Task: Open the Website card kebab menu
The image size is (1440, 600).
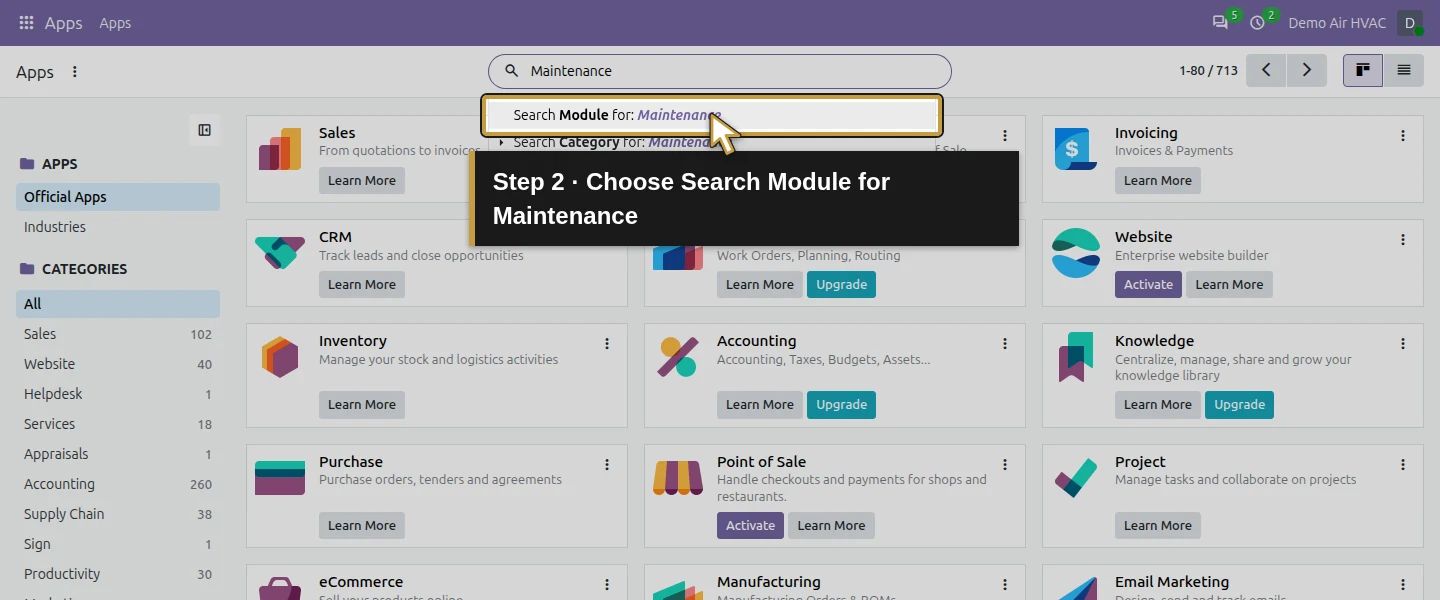Action: click(x=1403, y=240)
